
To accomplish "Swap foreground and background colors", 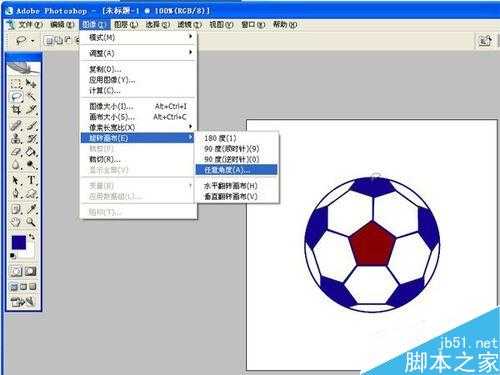I will pyautogui.click(x=32, y=237).
